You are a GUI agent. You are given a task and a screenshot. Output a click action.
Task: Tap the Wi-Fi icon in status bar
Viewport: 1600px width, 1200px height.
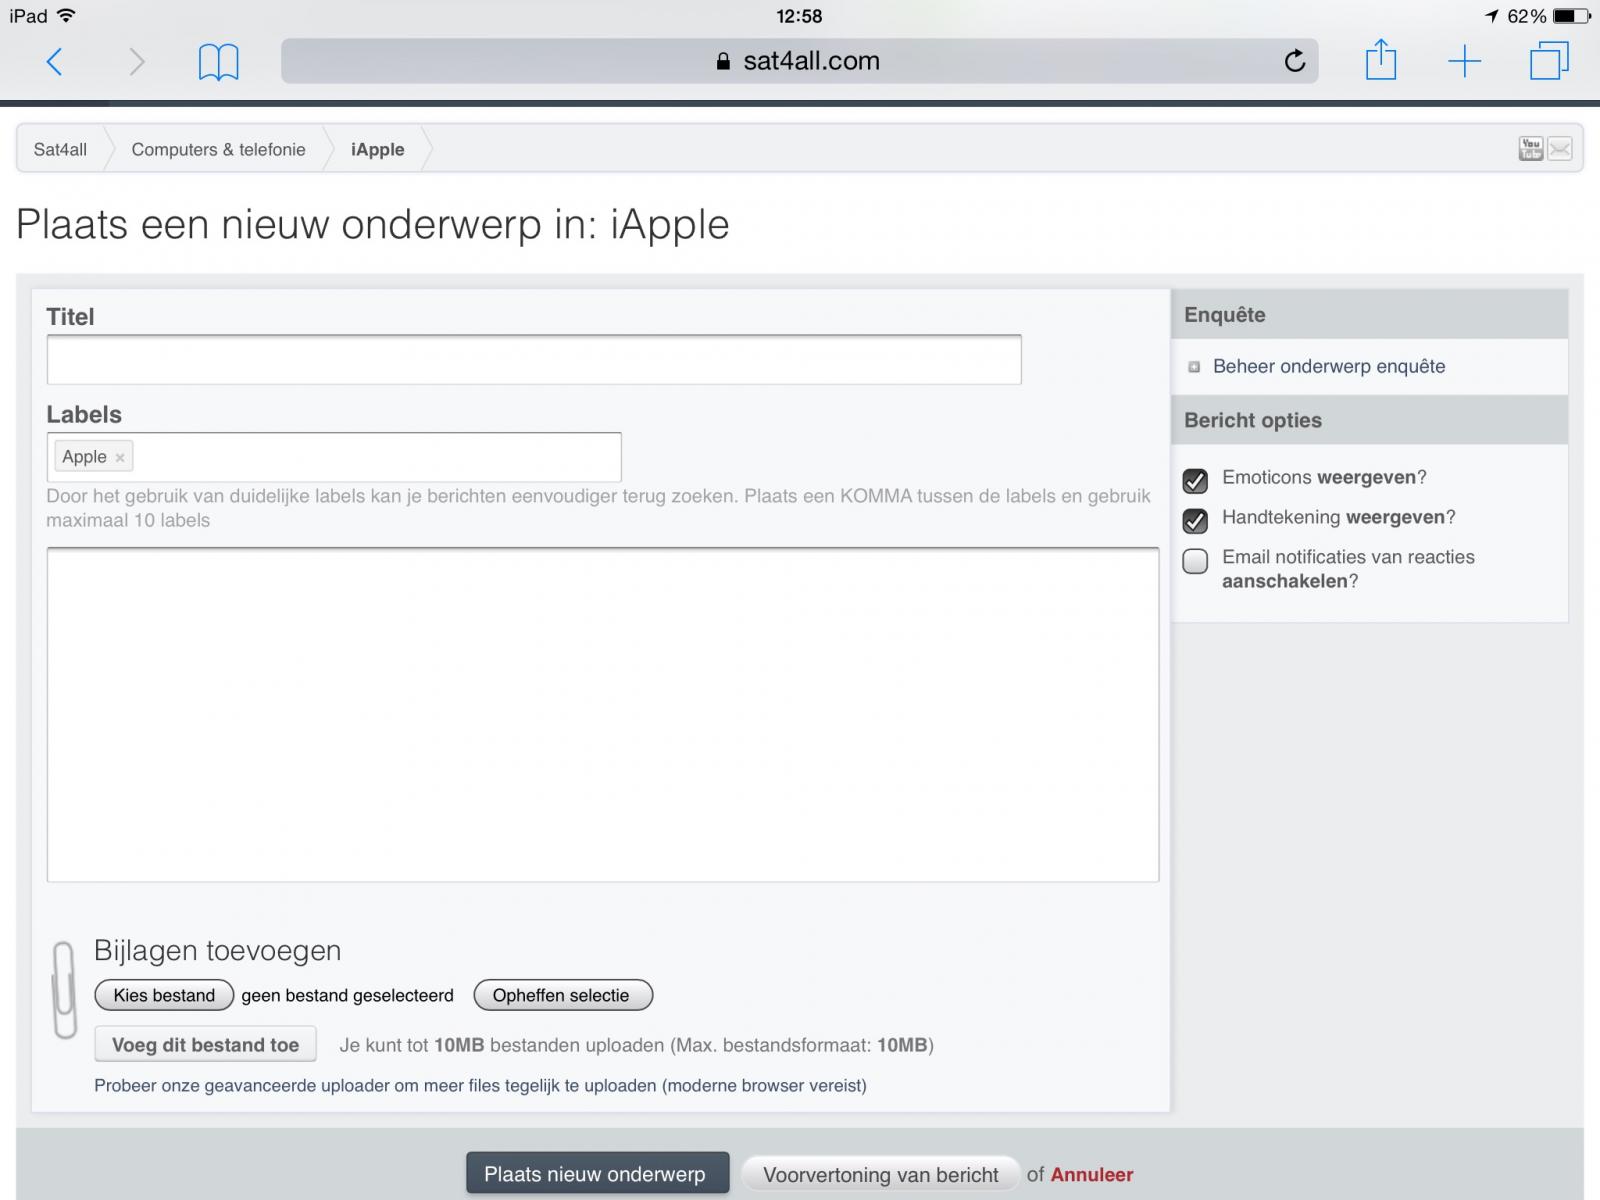[x=66, y=15]
